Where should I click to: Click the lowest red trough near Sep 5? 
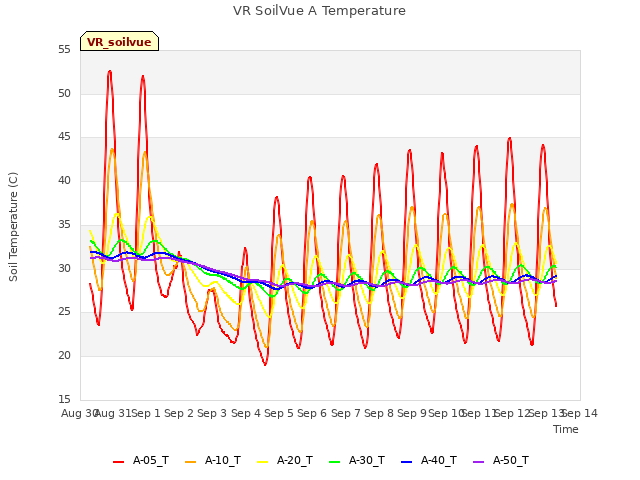pyautogui.click(x=265, y=364)
